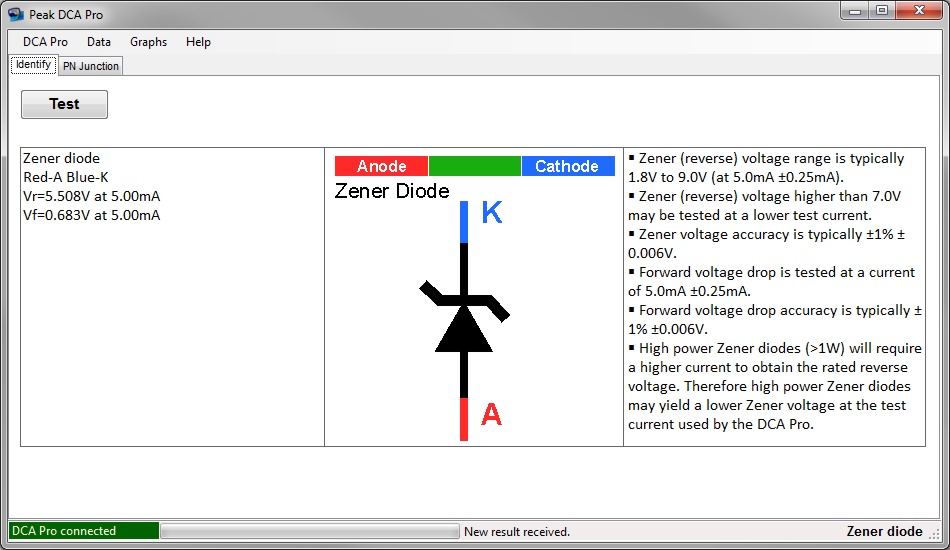This screenshot has height=550, width=950.
Task: Click the blue Cathode lead label
Action: coord(568,166)
